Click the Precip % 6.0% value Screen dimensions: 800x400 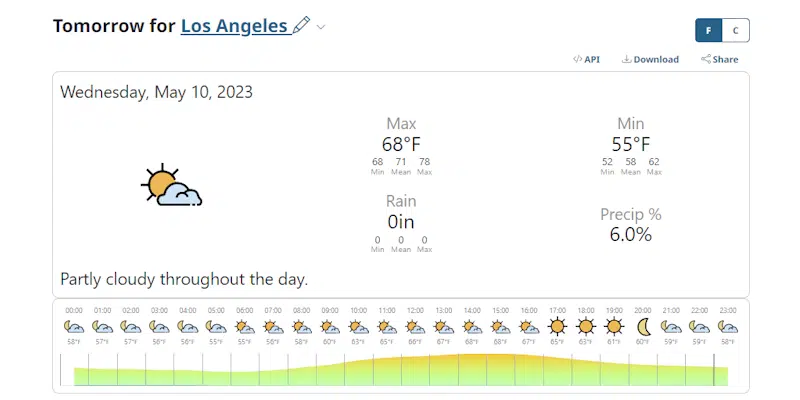tap(630, 235)
